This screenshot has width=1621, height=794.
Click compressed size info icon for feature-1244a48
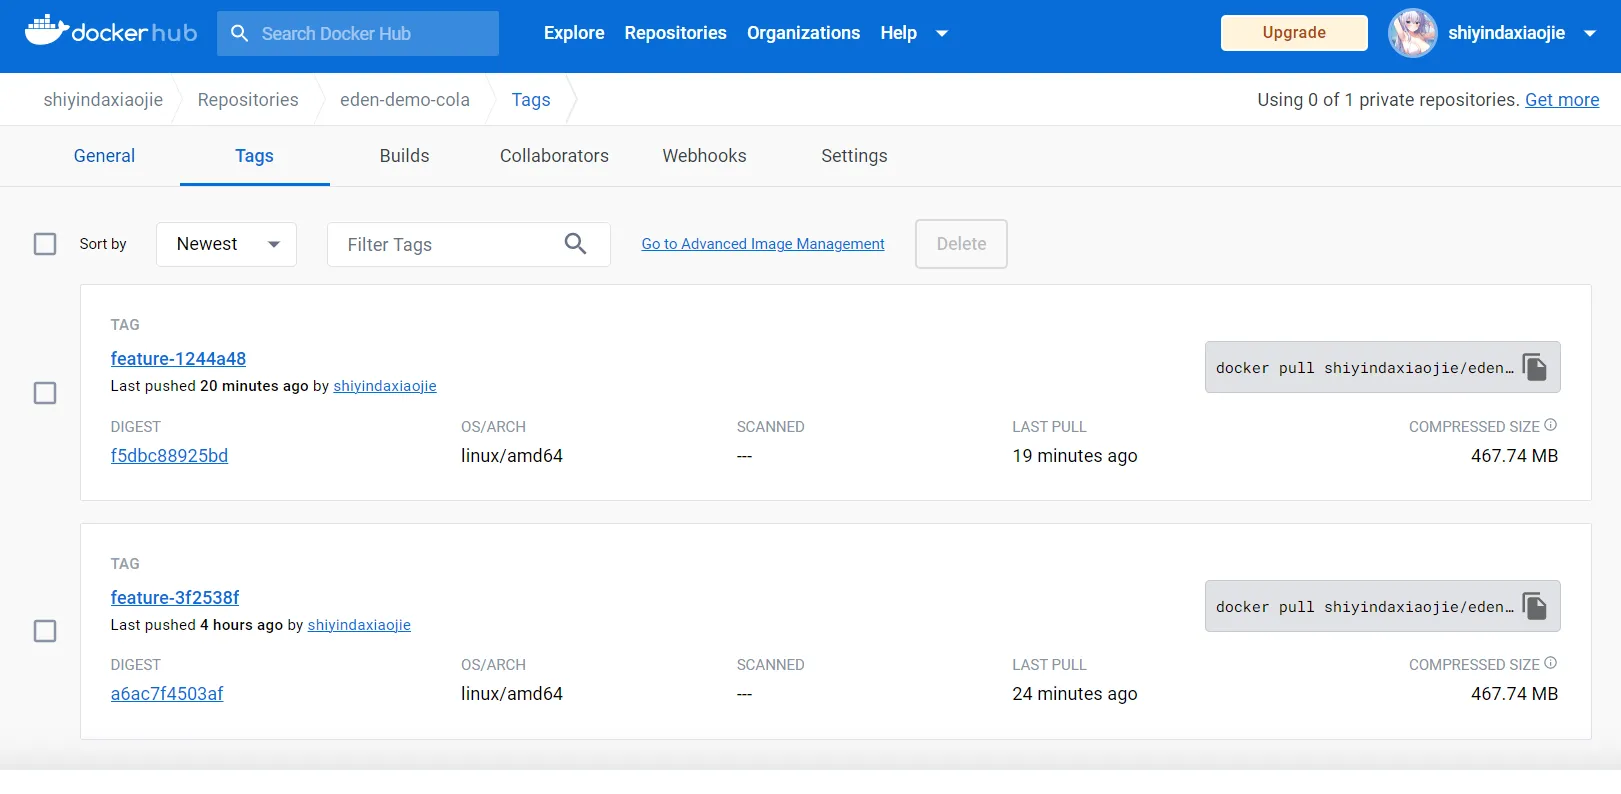(1550, 425)
